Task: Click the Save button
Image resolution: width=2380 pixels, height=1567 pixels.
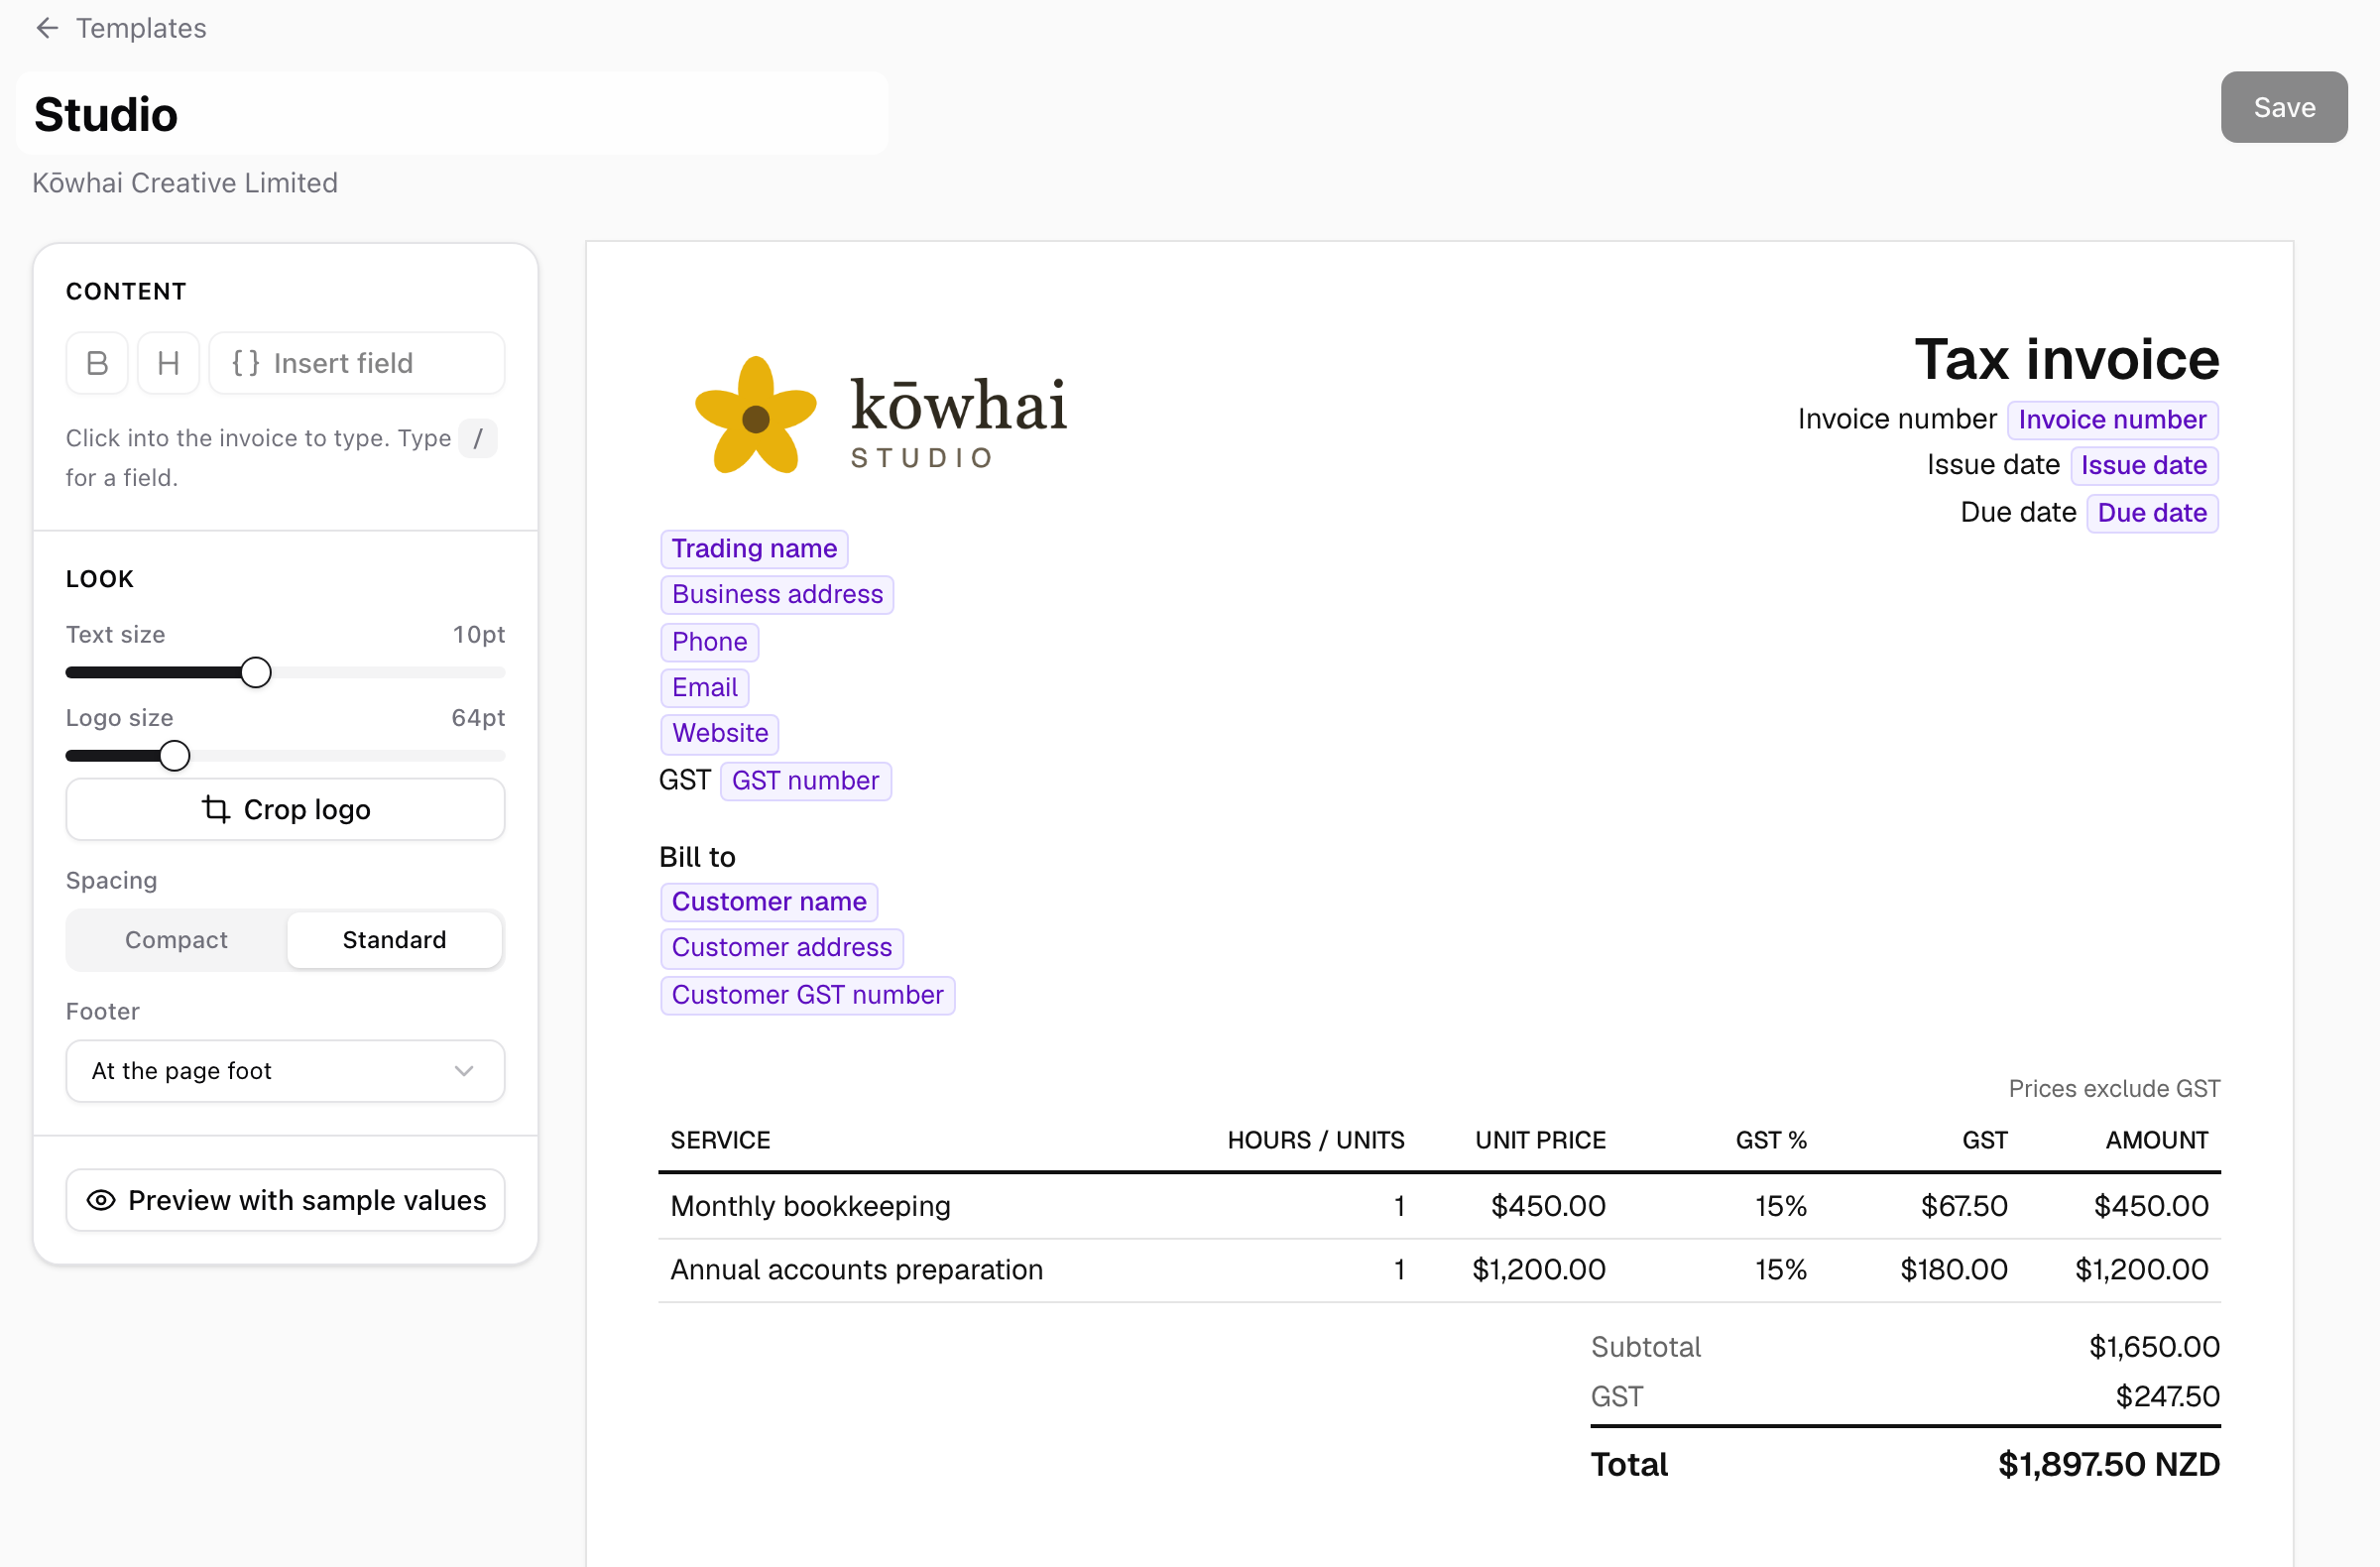Action: pos(2284,107)
